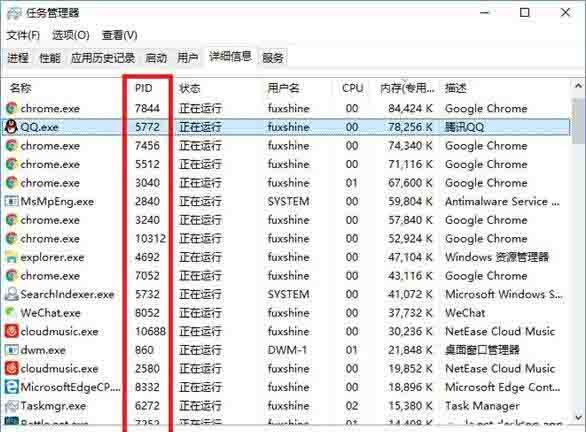Click the Taskmgr.exe process icon
Viewport: 586px width, 432px height.
click(x=12, y=405)
